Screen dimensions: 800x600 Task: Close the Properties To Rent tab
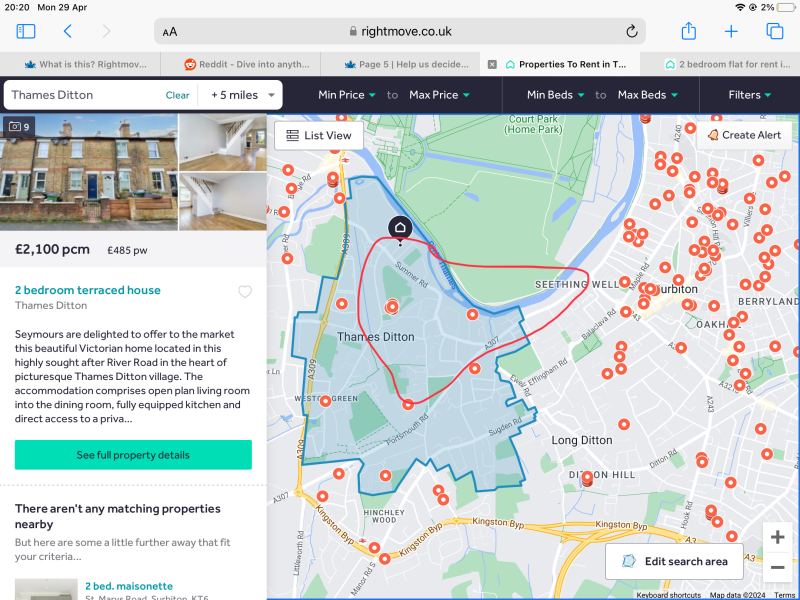(492, 64)
